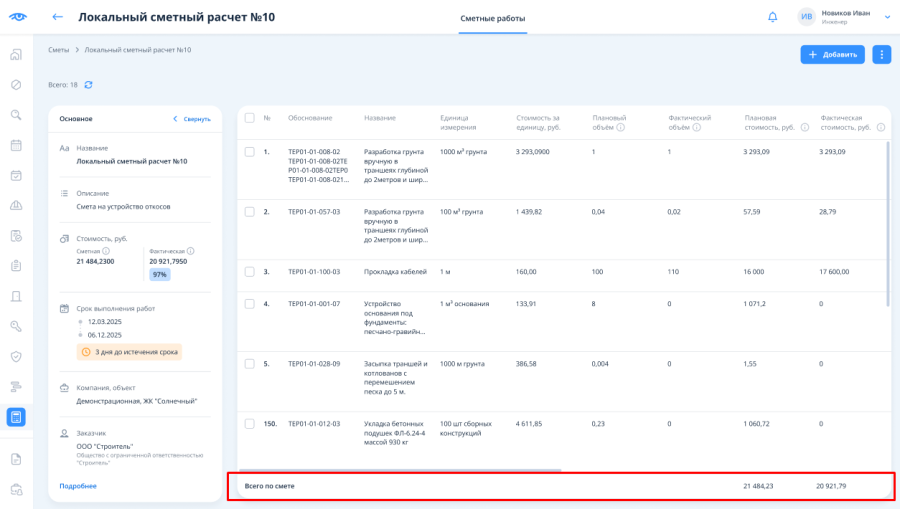The width and height of the screenshot is (900, 509).
Task: Show info for Плановый объём column
Action: tap(620, 127)
